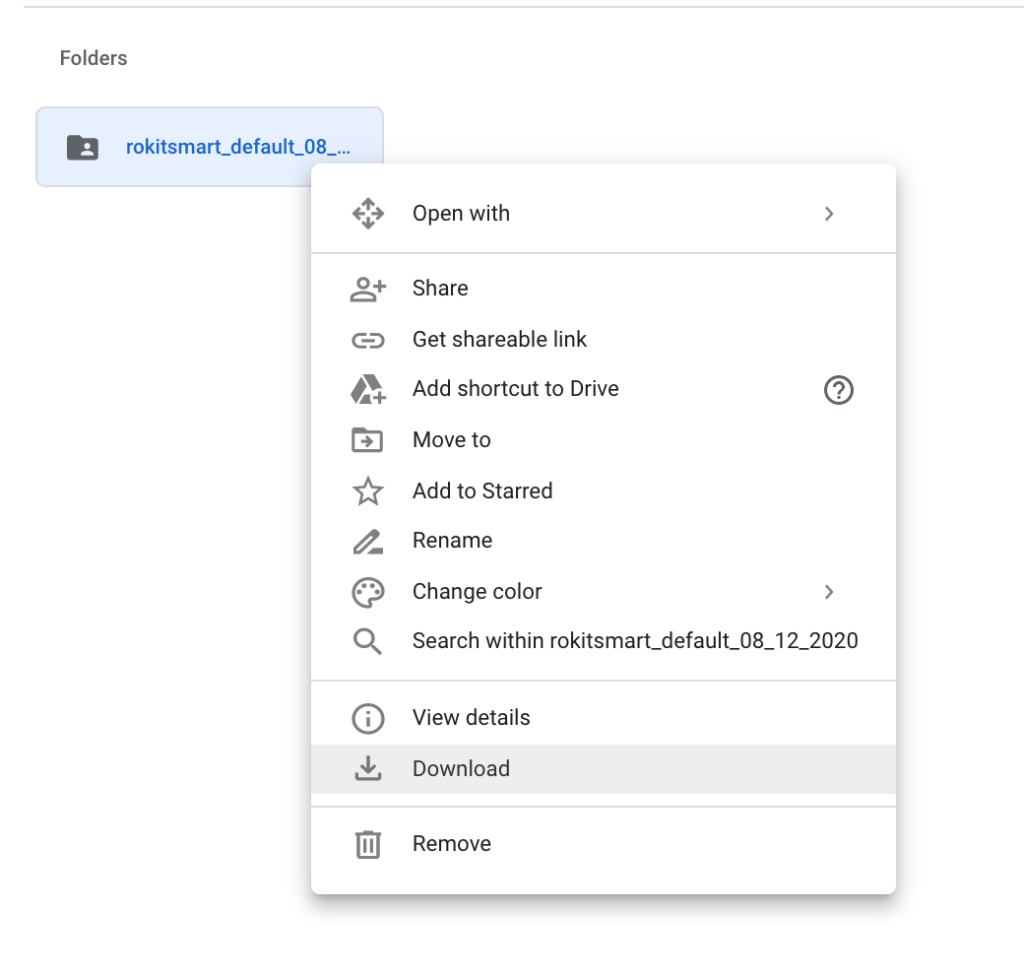Expand the Change color submenu chevron
This screenshot has width=1024, height=979.
[828, 592]
